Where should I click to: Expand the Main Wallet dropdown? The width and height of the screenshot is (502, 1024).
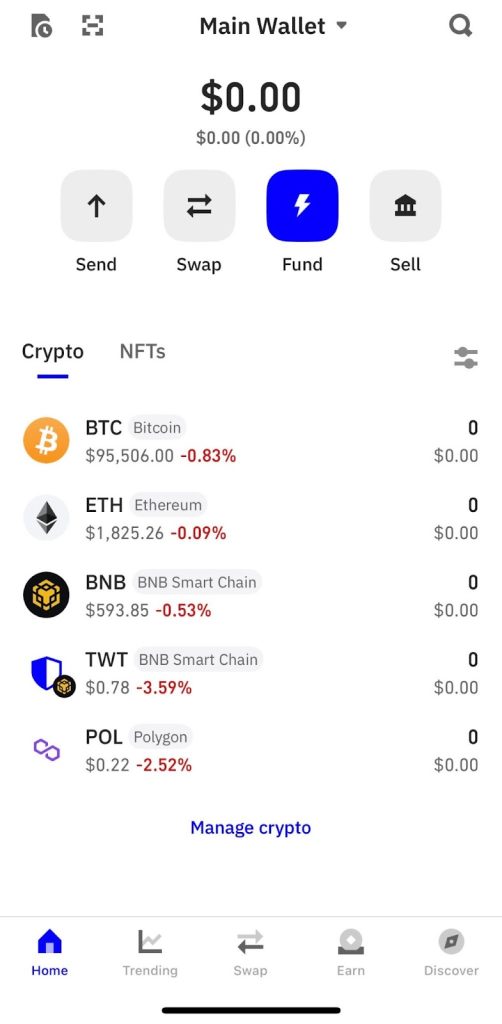click(x=274, y=26)
